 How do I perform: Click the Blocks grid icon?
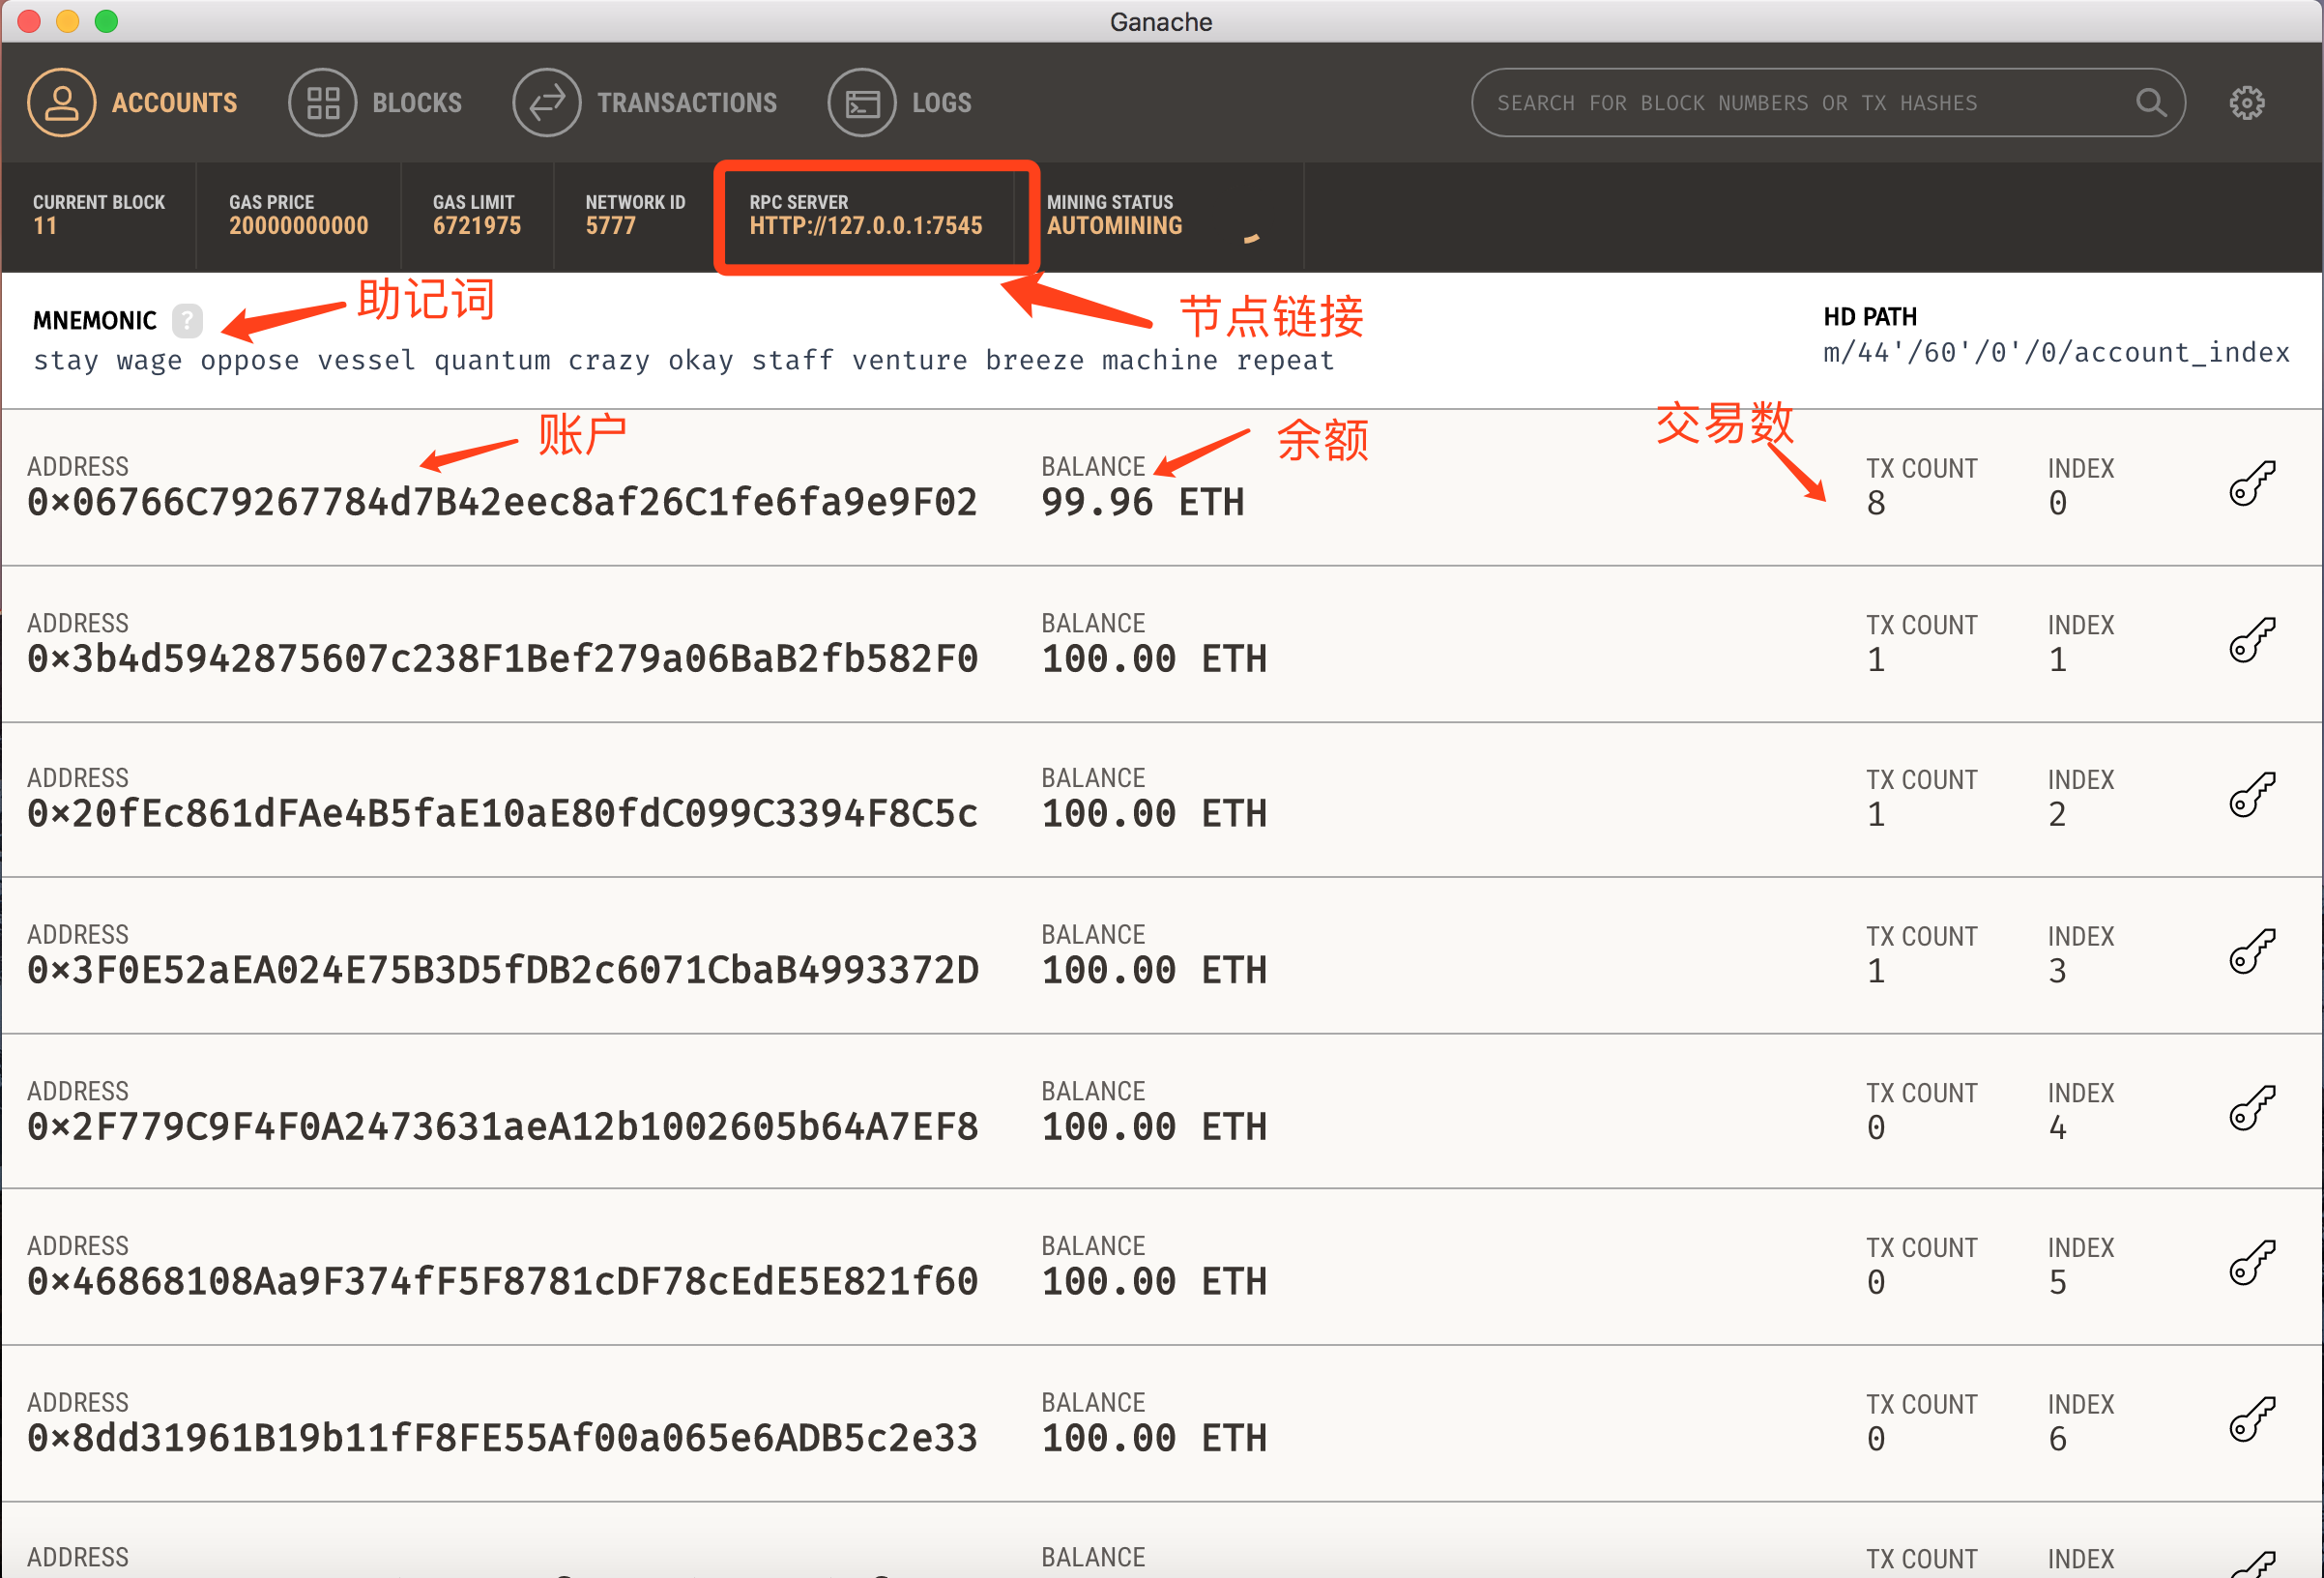(322, 102)
